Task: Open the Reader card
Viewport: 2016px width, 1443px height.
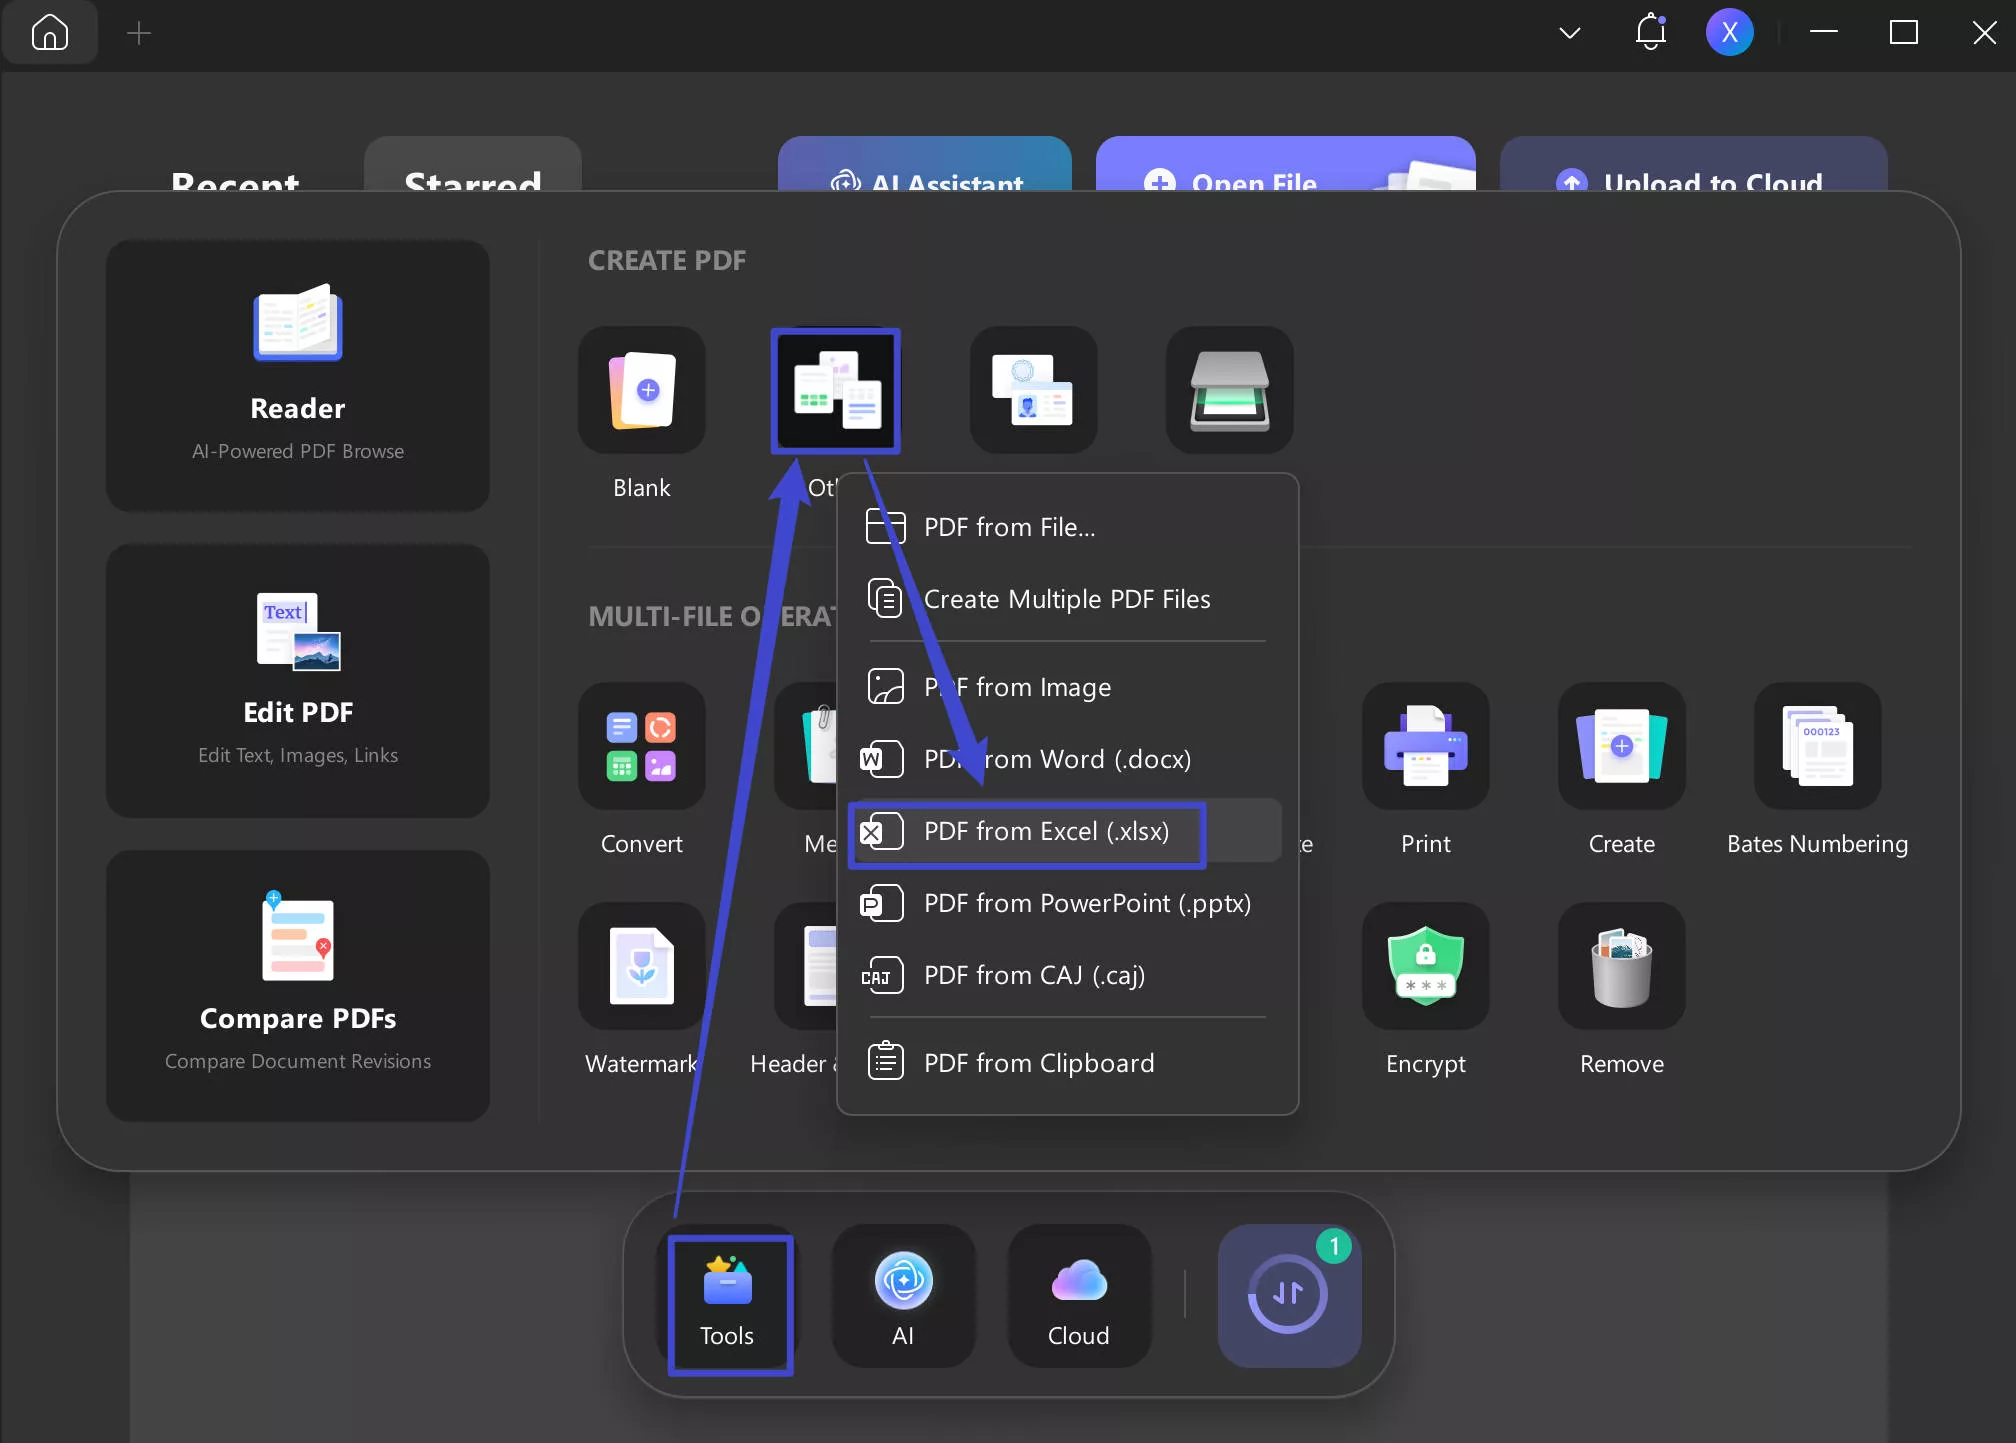Action: coord(298,376)
